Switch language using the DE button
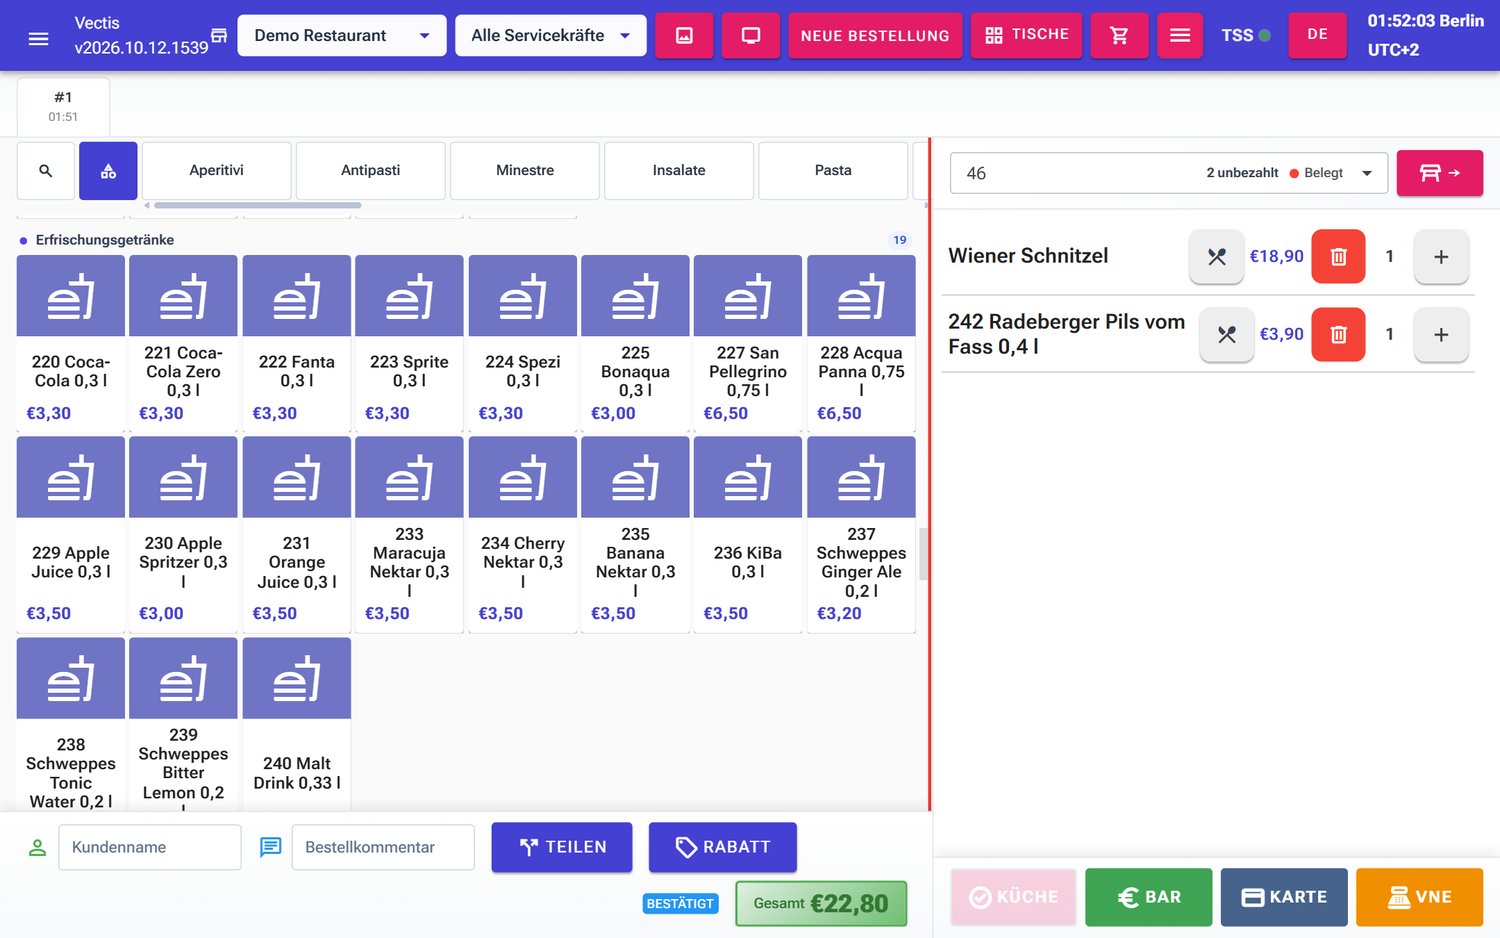The height and width of the screenshot is (938, 1500). pos(1317,35)
